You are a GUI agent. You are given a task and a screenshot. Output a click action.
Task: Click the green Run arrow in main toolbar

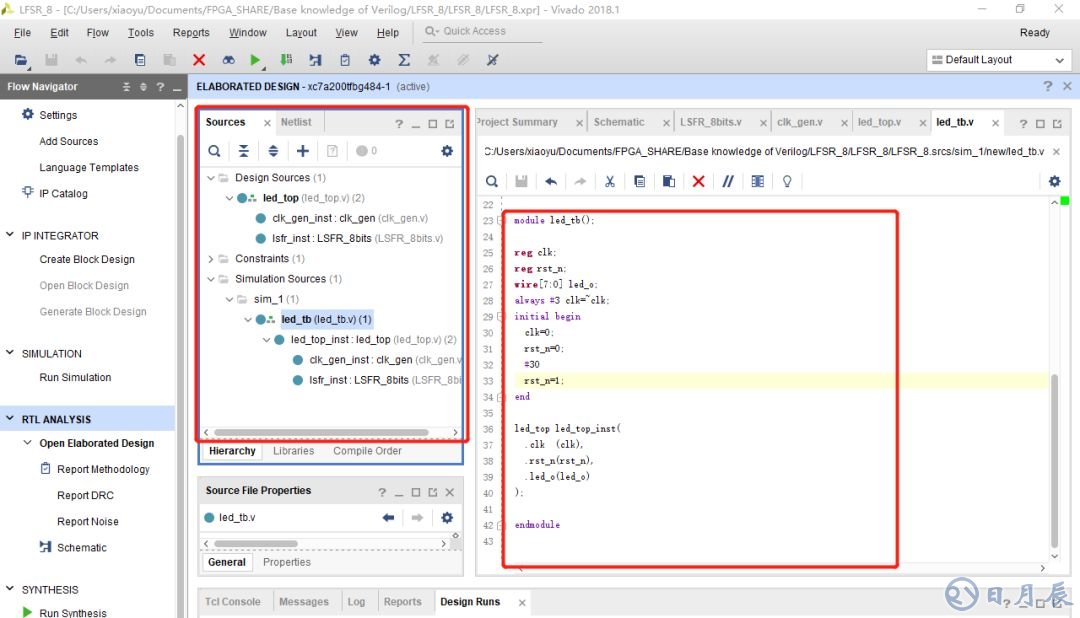[x=256, y=60]
